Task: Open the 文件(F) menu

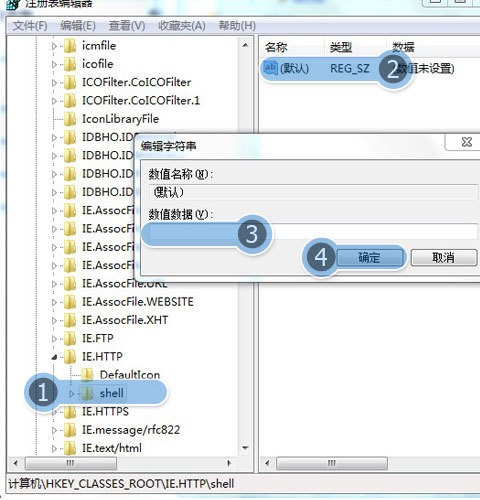Action: 30,26
